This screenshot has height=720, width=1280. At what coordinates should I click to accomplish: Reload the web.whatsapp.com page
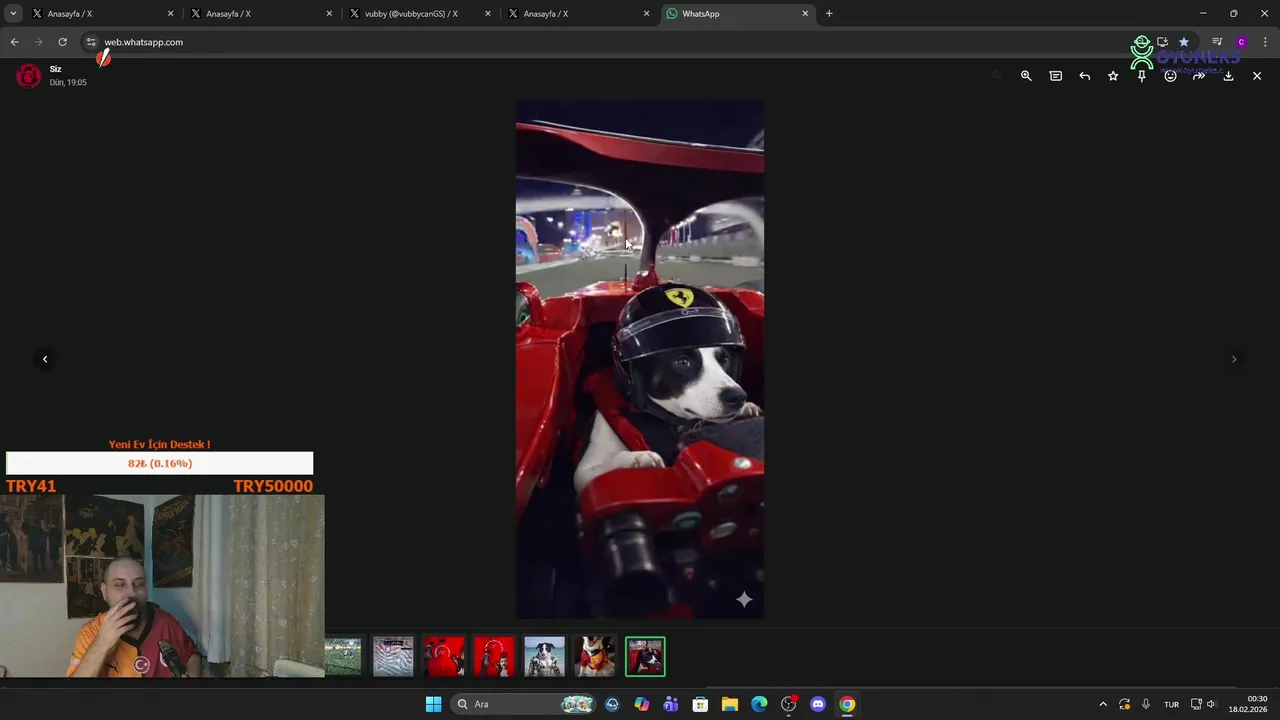coord(62,42)
